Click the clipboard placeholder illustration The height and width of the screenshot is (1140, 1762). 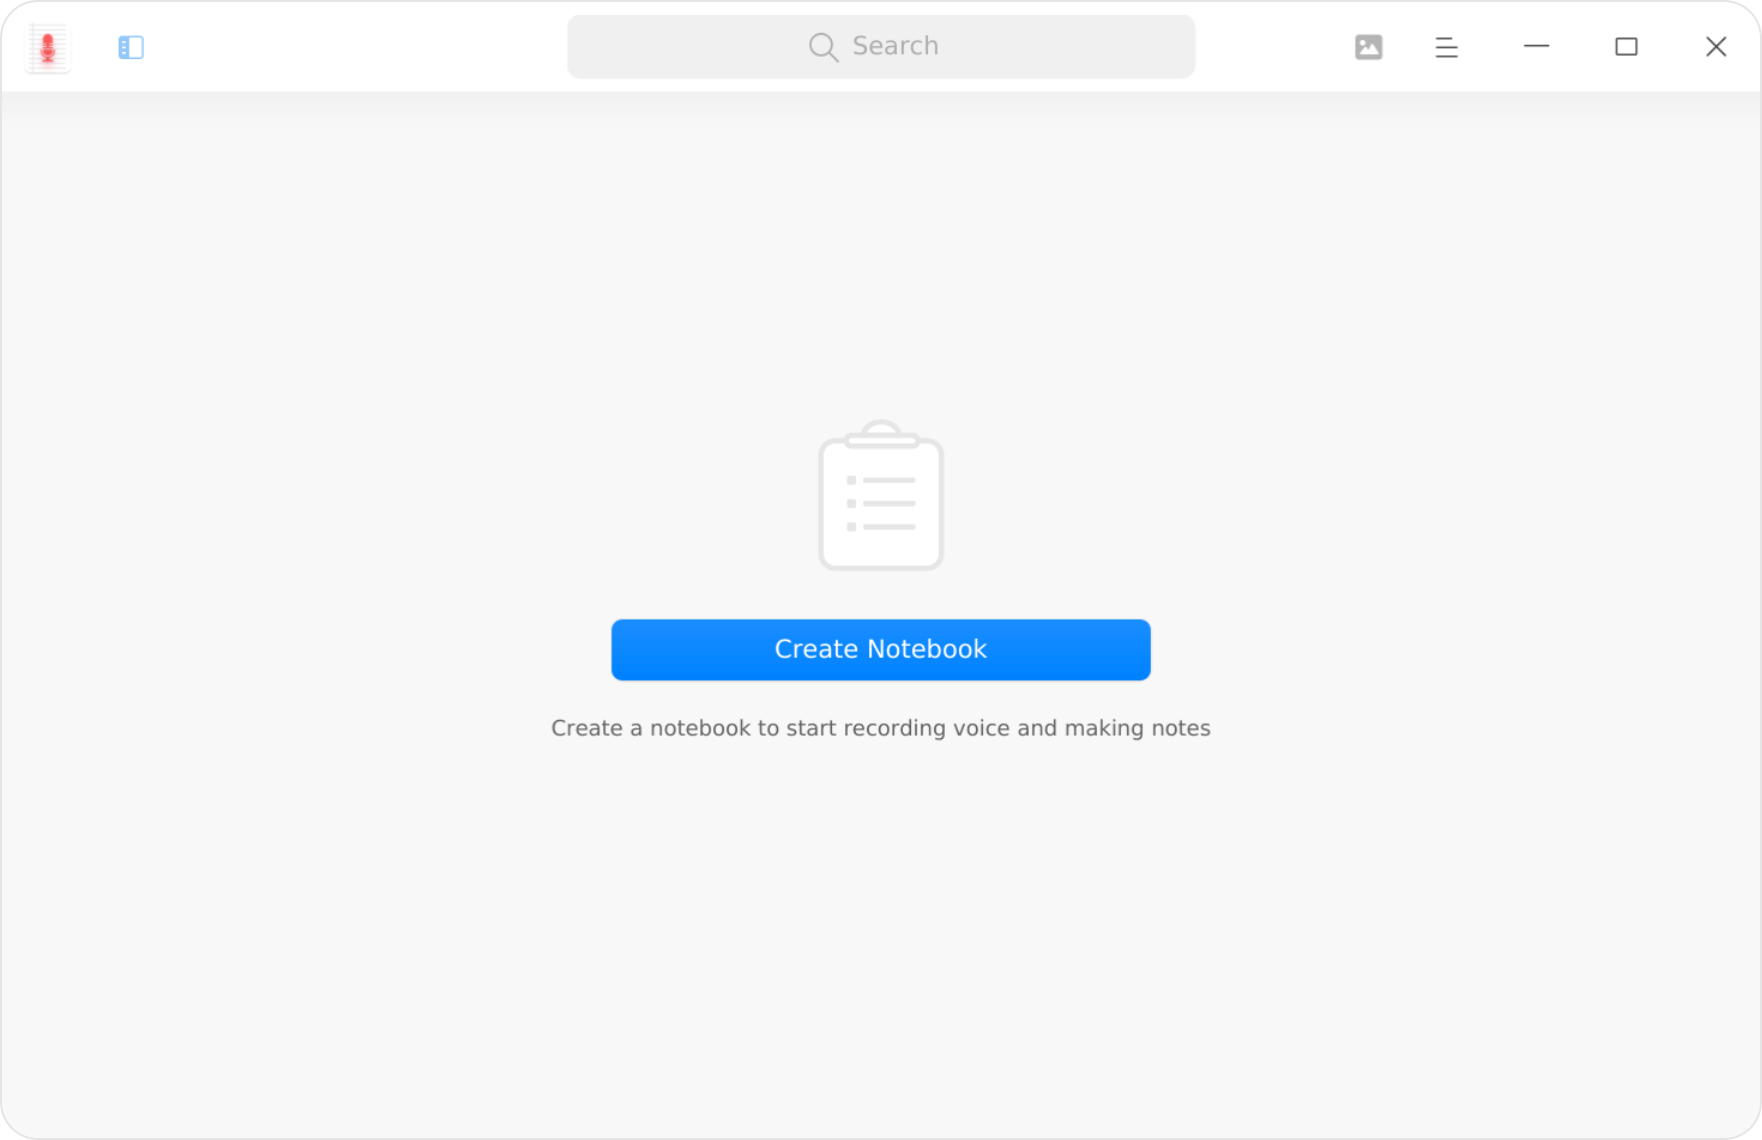881,495
